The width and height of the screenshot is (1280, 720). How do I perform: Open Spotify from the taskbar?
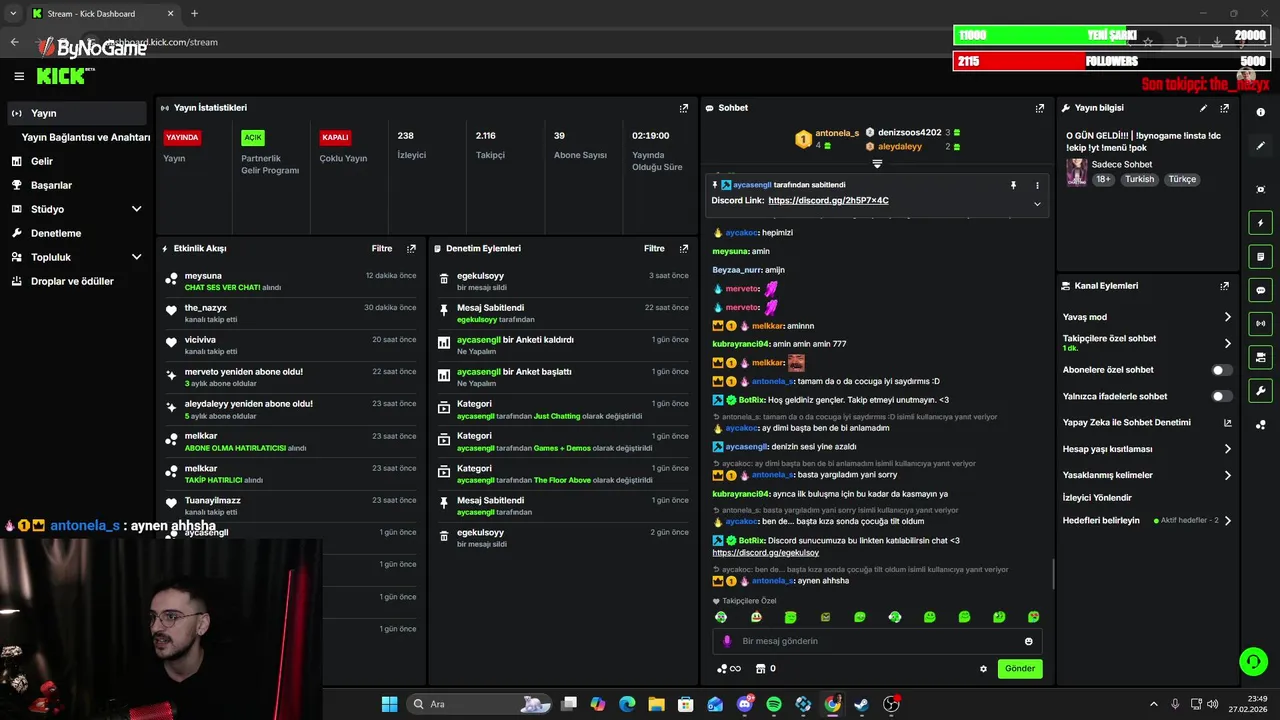(x=774, y=704)
